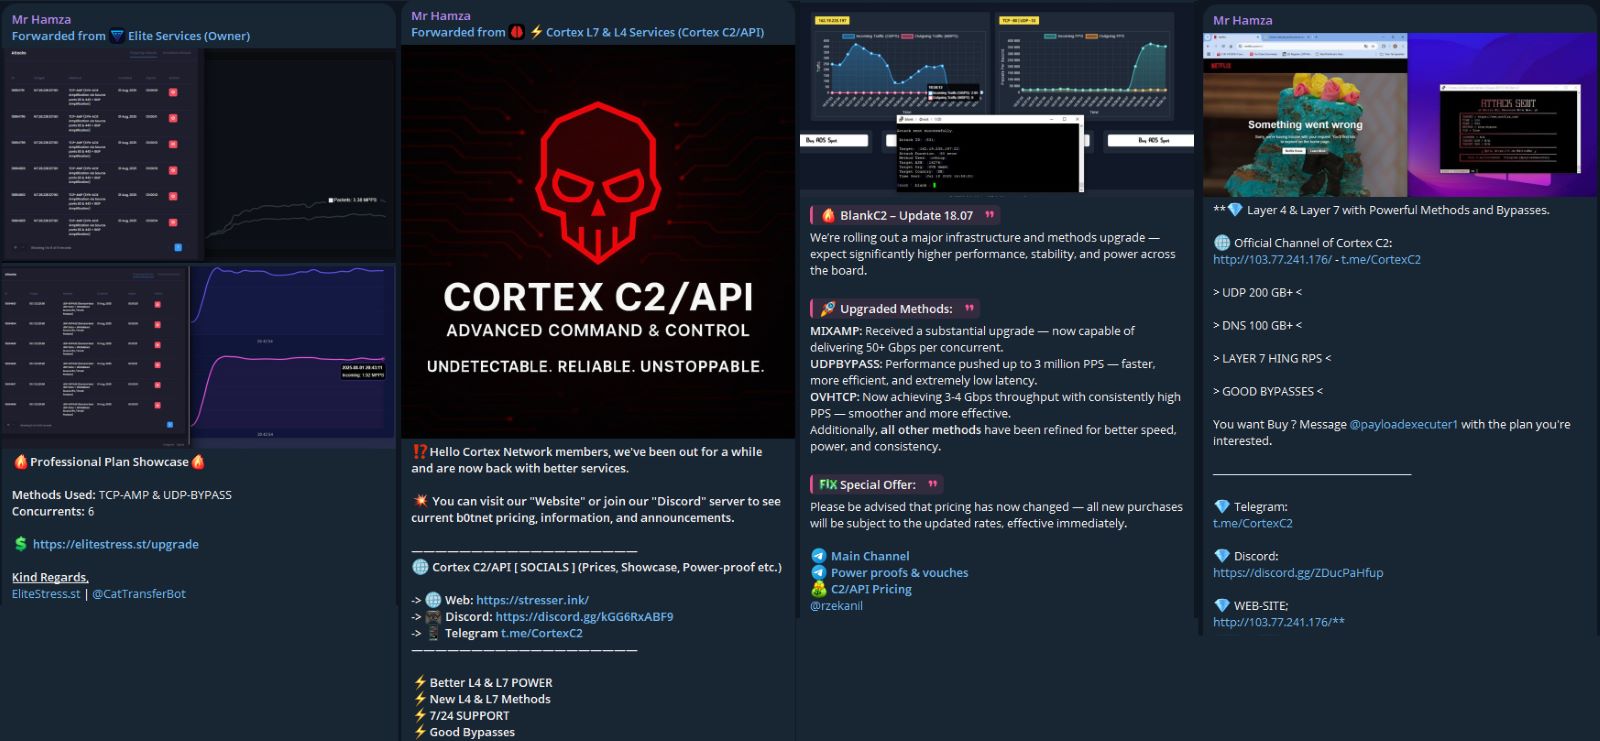Click the diamond emoji before Layer 4 & Layer 7

pos(1235,210)
